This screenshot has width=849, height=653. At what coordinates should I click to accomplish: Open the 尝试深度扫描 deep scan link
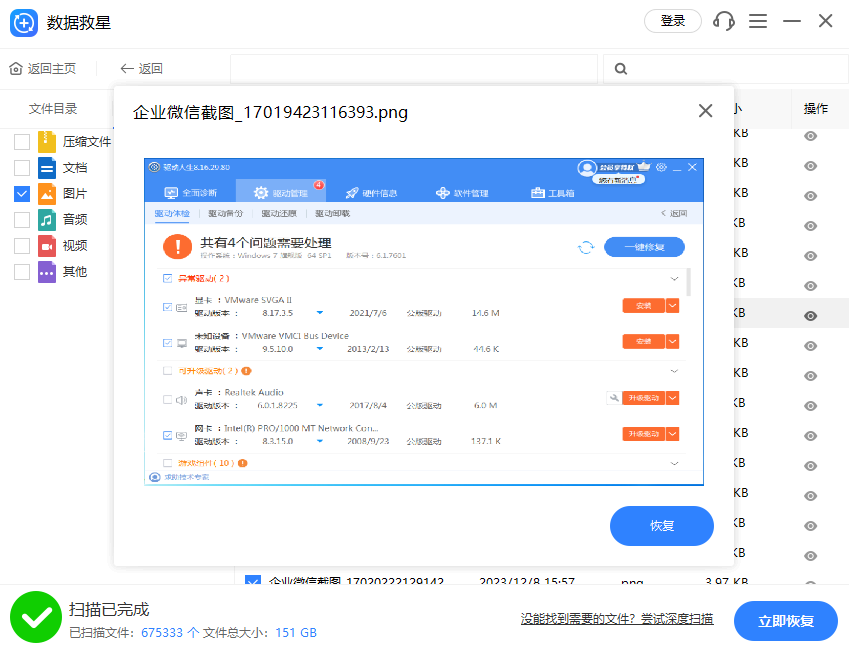[677, 619]
